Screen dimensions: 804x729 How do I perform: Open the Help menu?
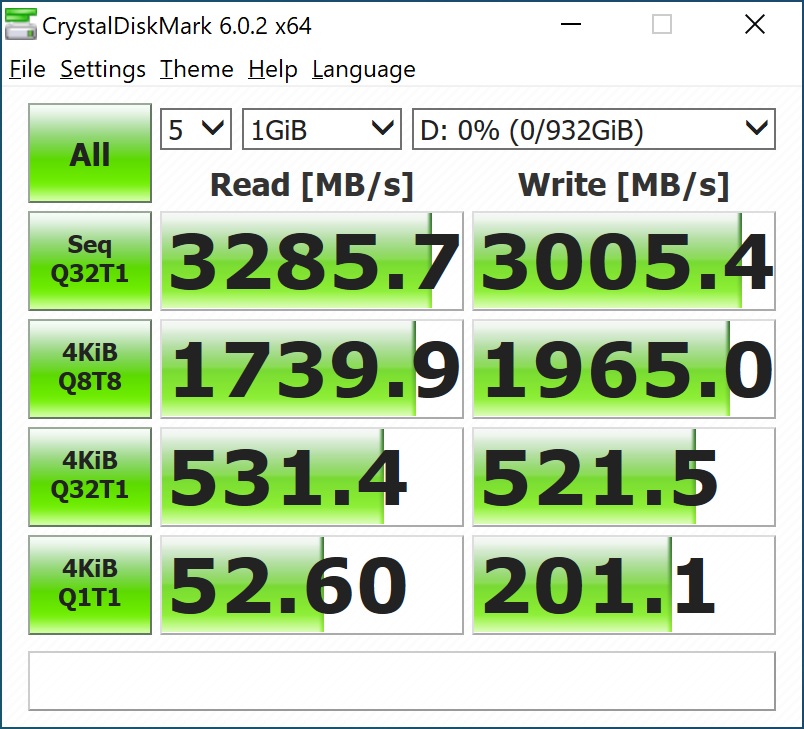[x=272, y=69]
